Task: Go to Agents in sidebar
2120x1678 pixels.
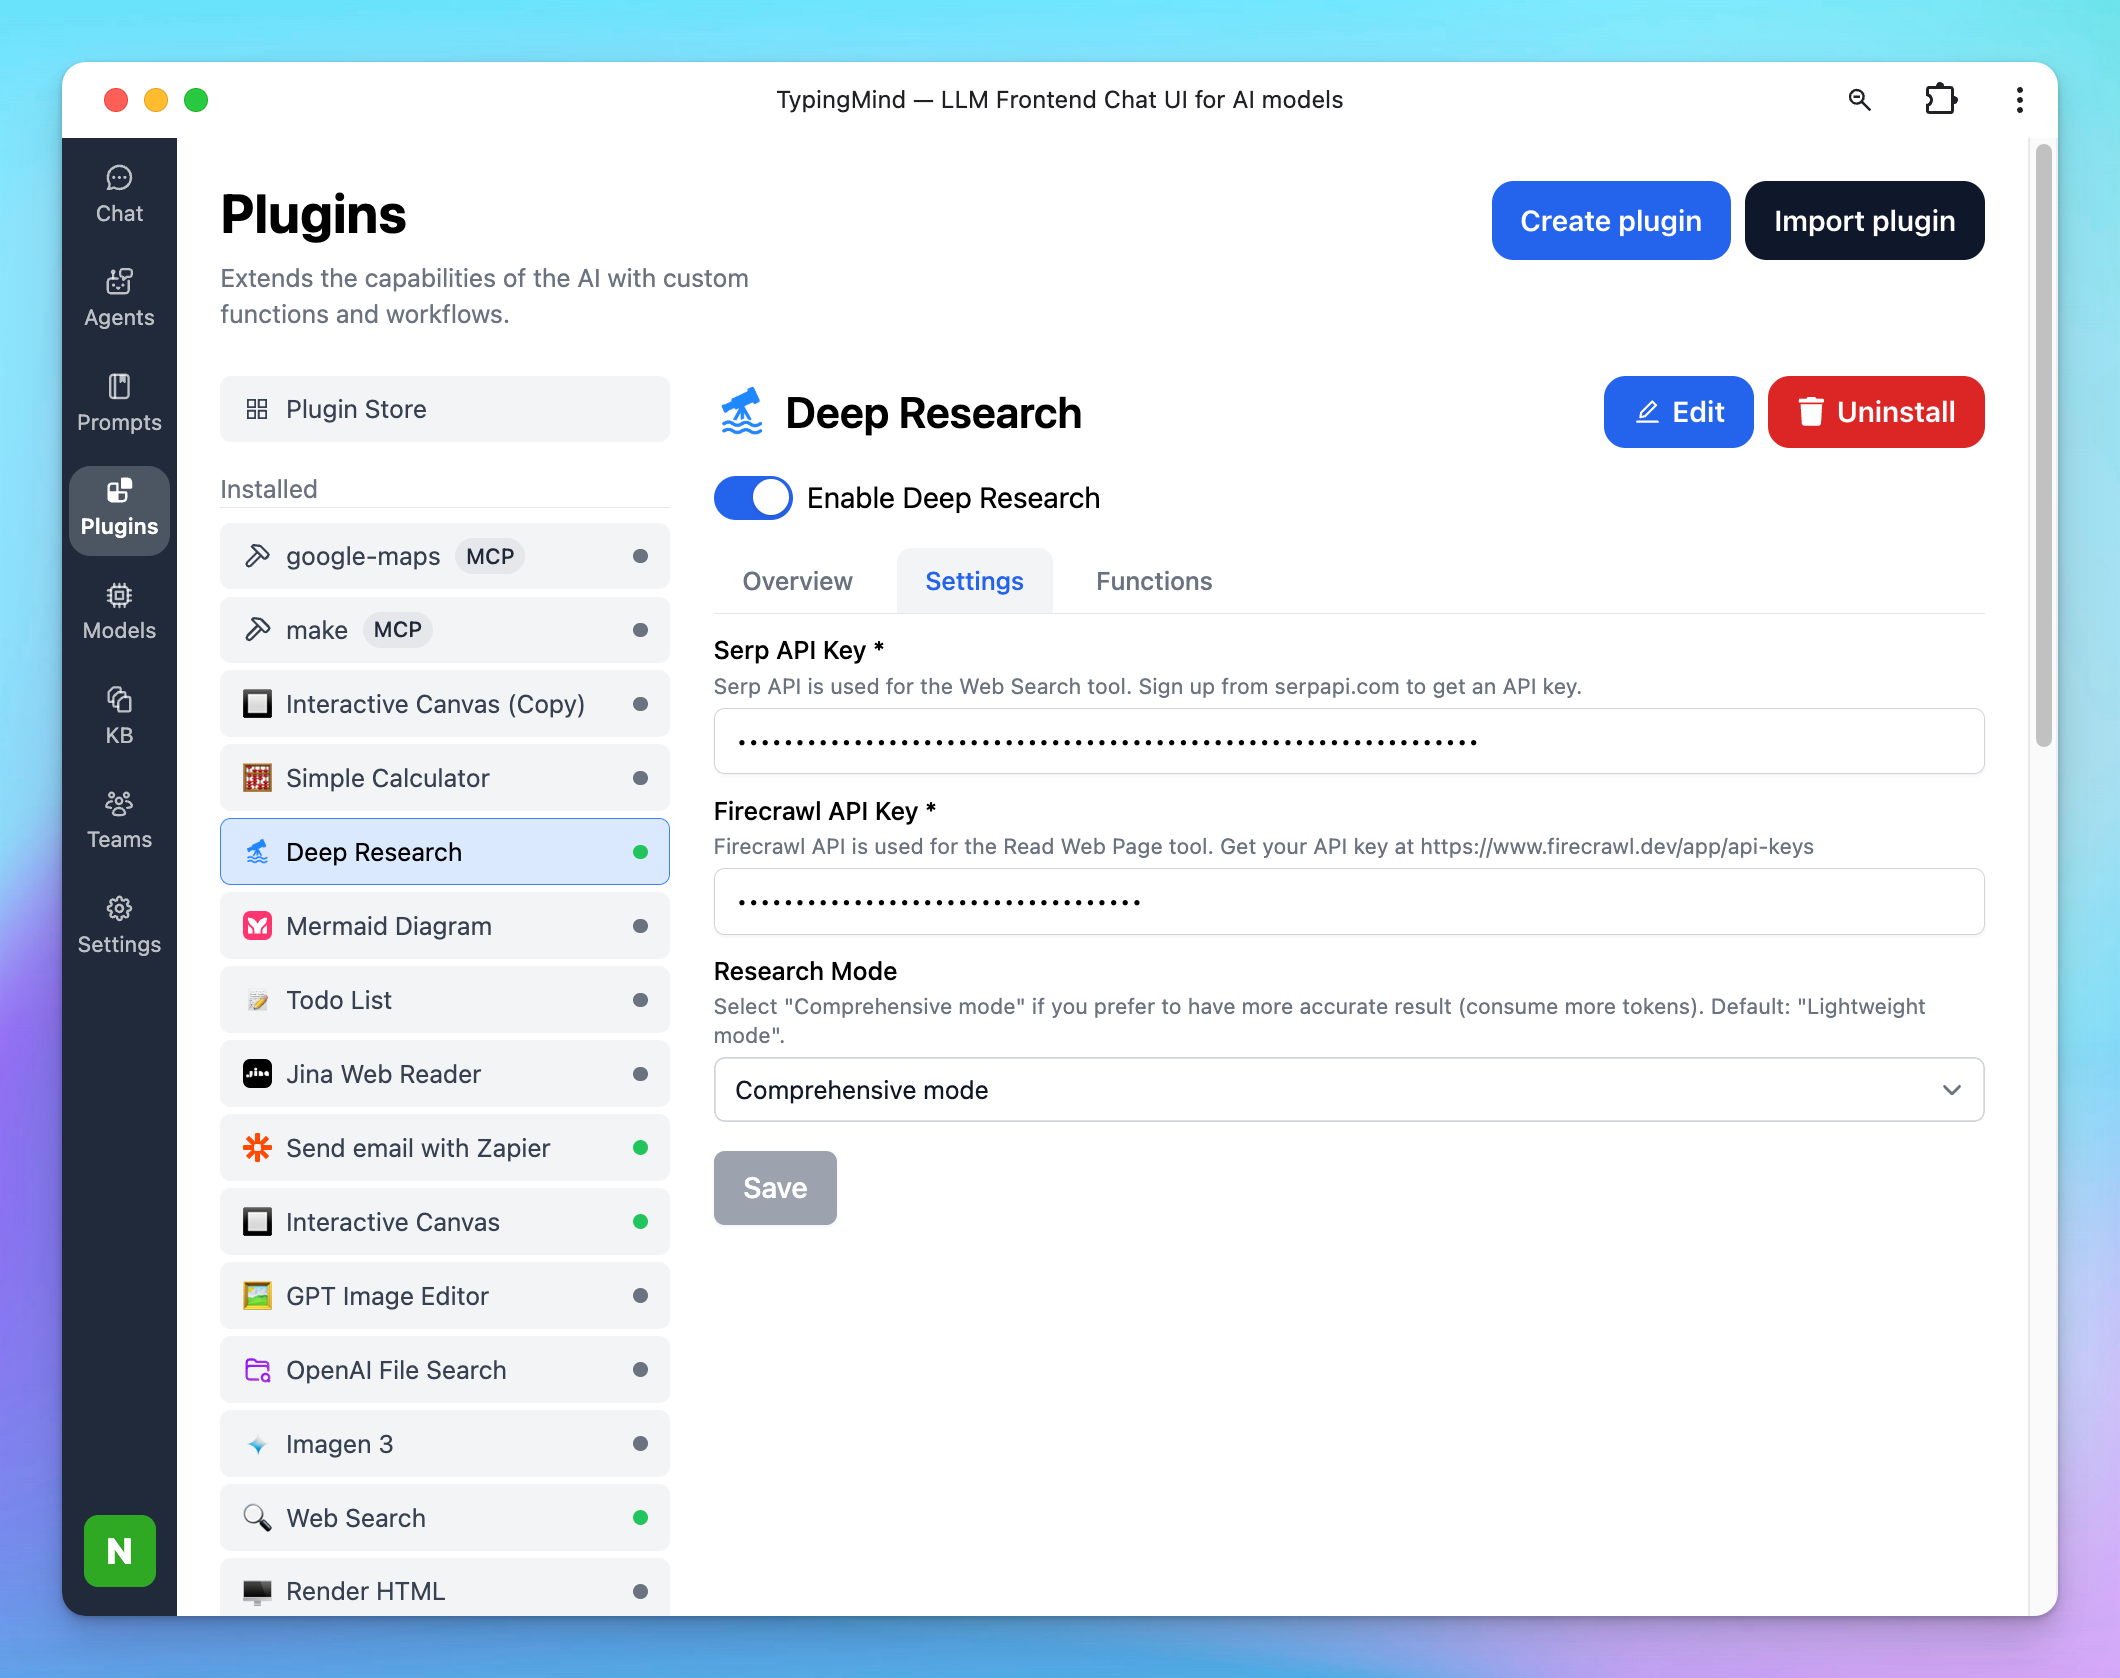Action: tap(119, 298)
